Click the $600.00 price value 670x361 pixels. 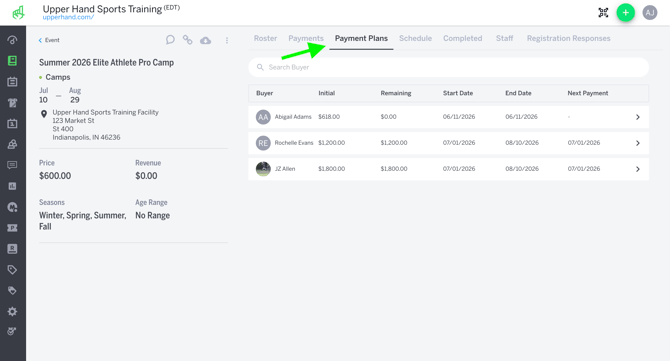pyautogui.click(x=55, y=176)
